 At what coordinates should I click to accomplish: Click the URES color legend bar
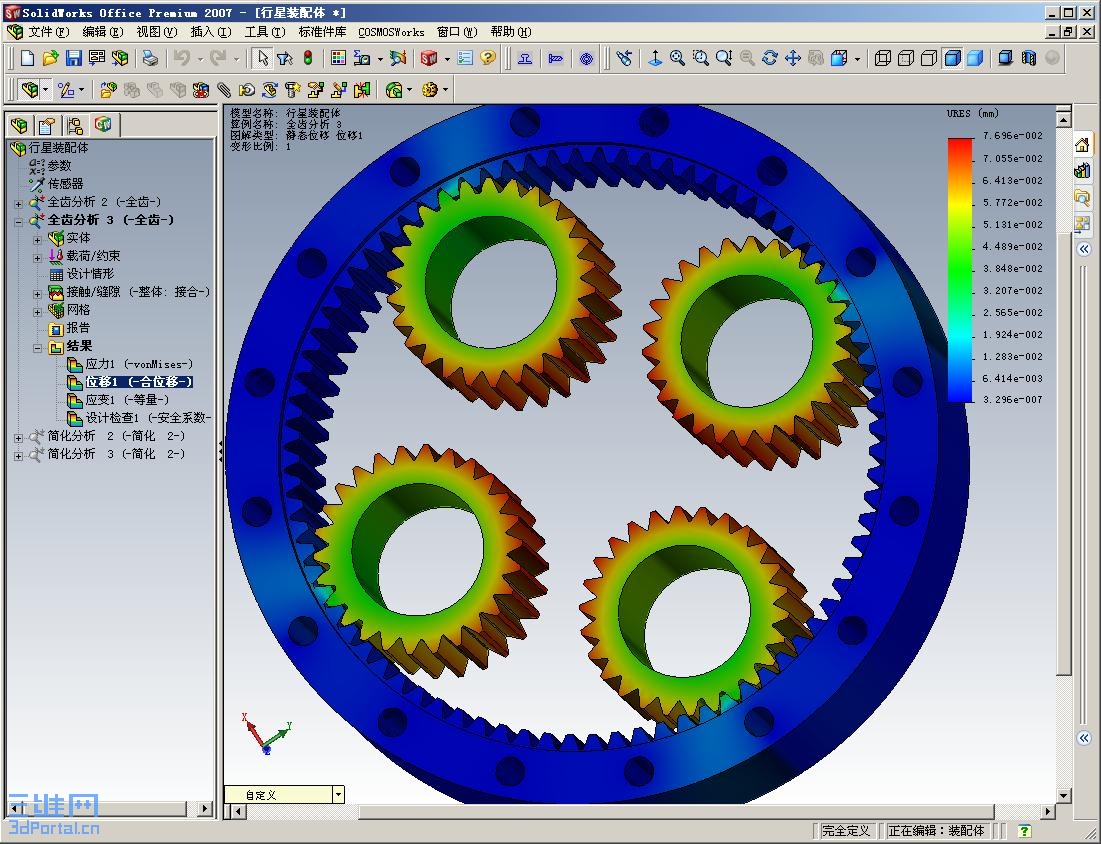pos(960,270)
